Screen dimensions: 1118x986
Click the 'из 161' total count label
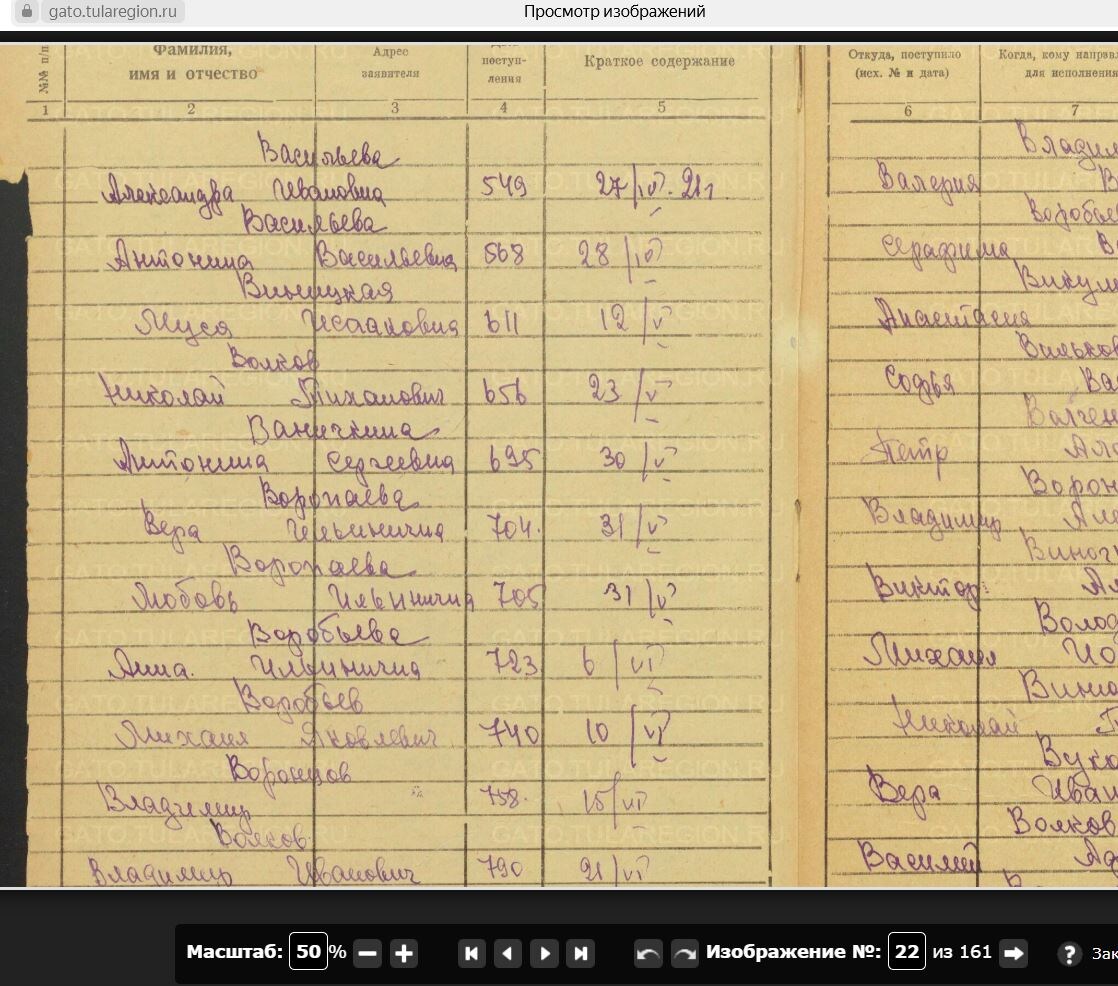tap(962, 952)
